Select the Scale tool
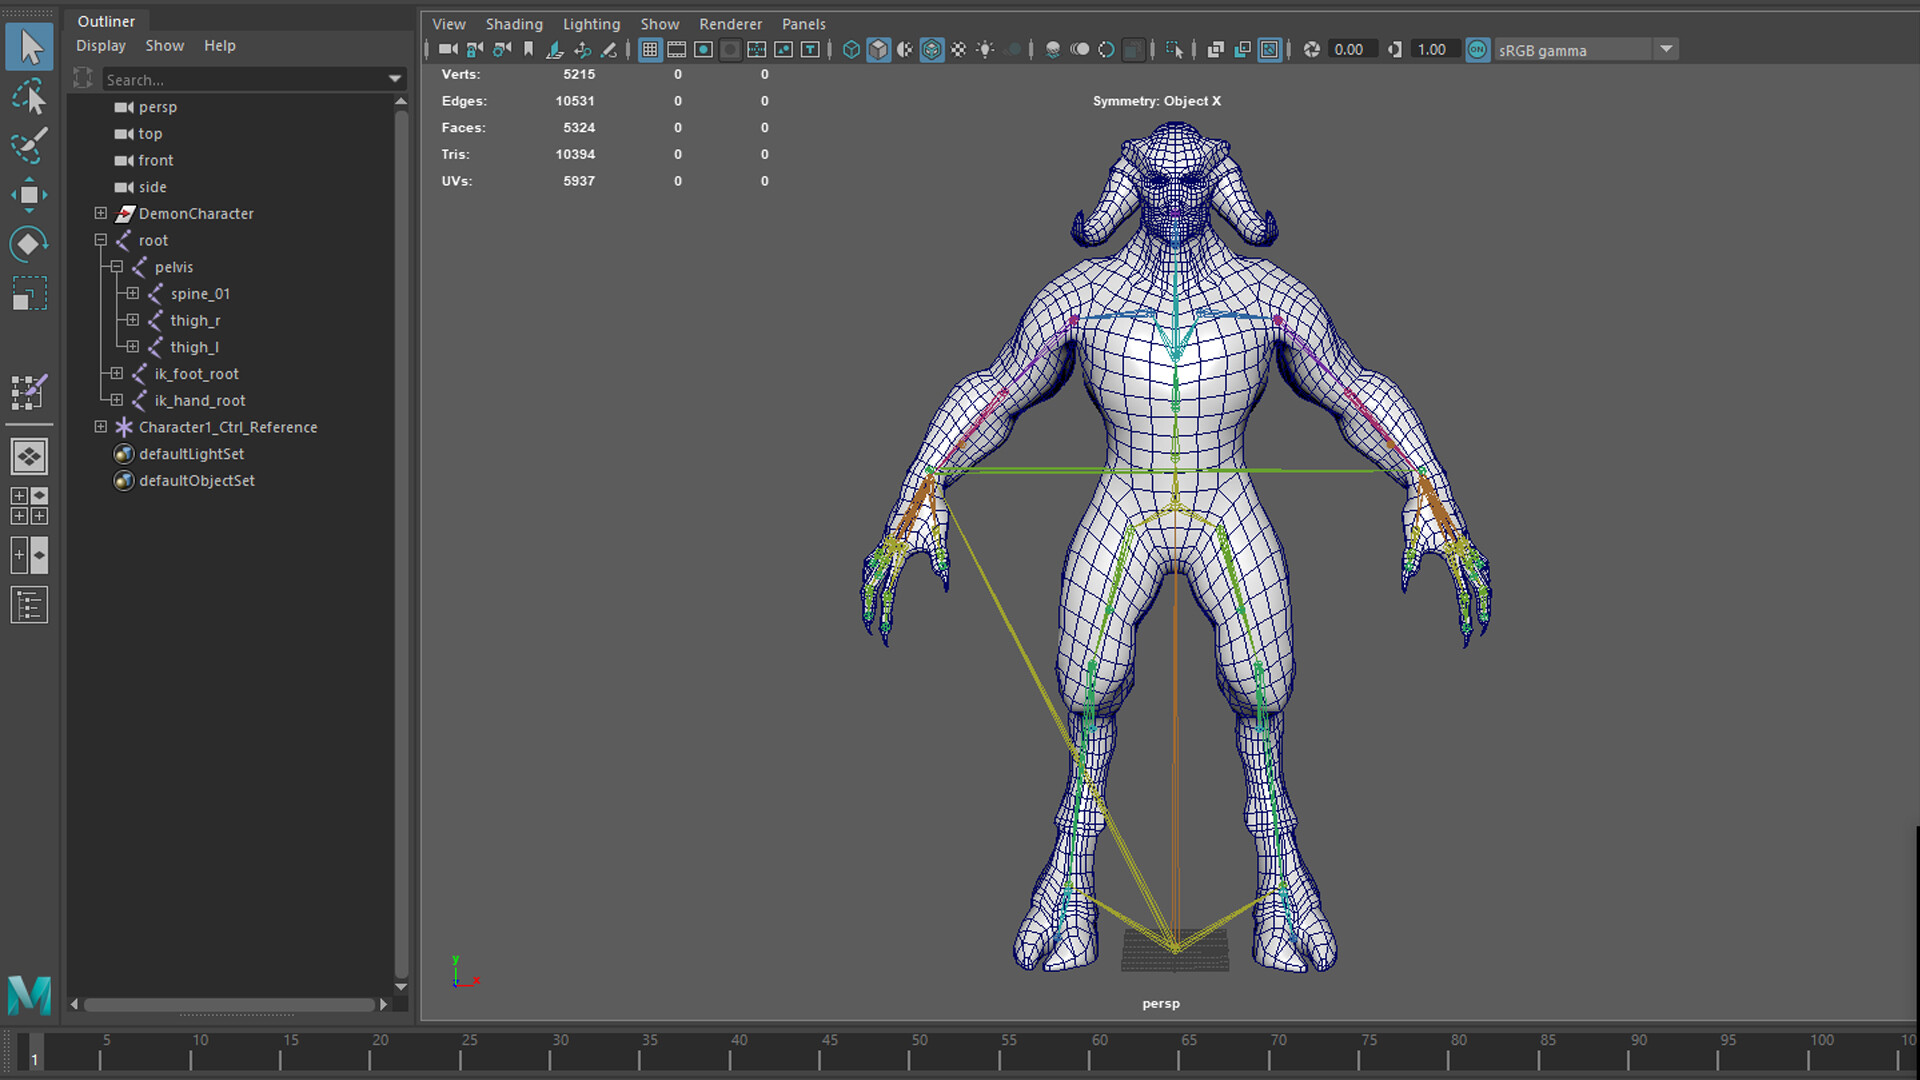This screenshot has width=1920, height=1080. (30, 292)
